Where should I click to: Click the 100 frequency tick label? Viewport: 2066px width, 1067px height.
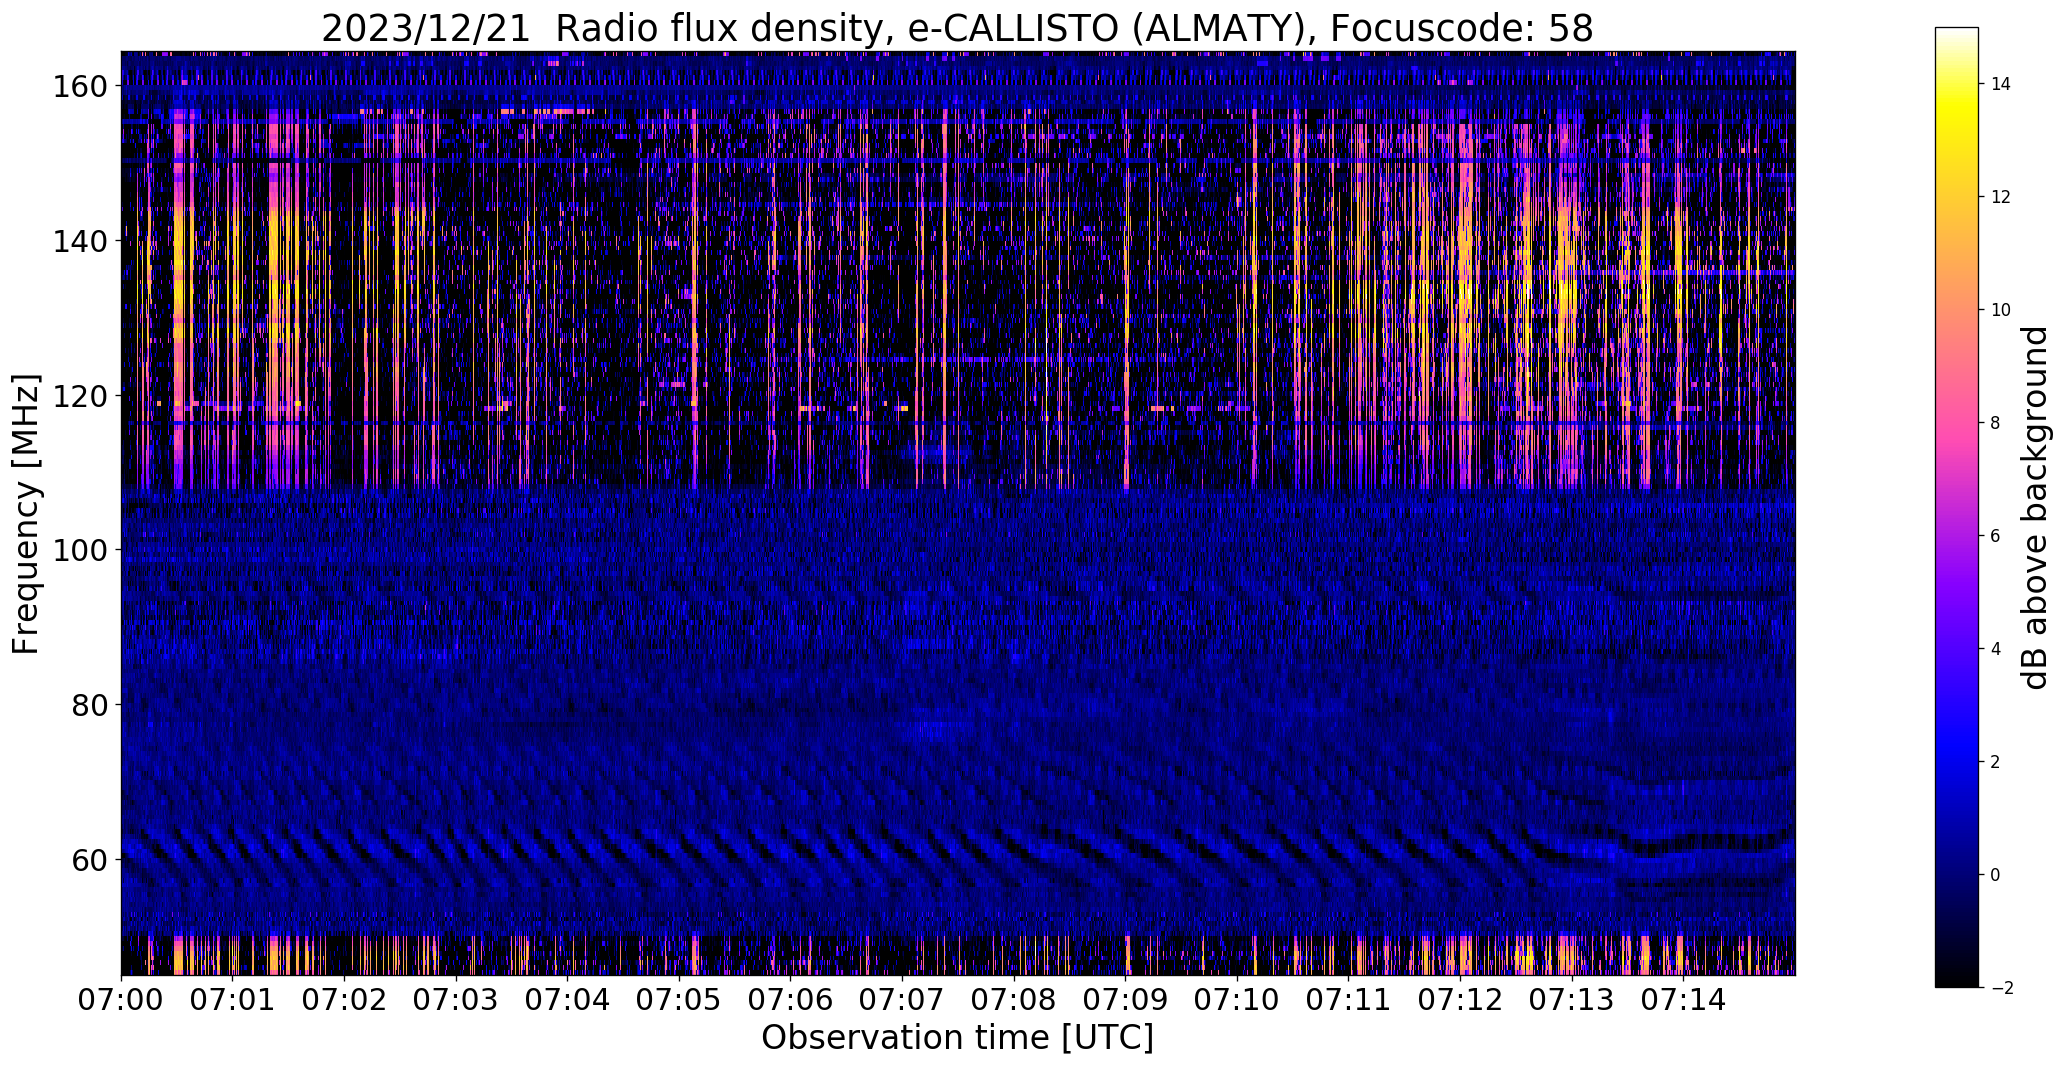point(80,550)
